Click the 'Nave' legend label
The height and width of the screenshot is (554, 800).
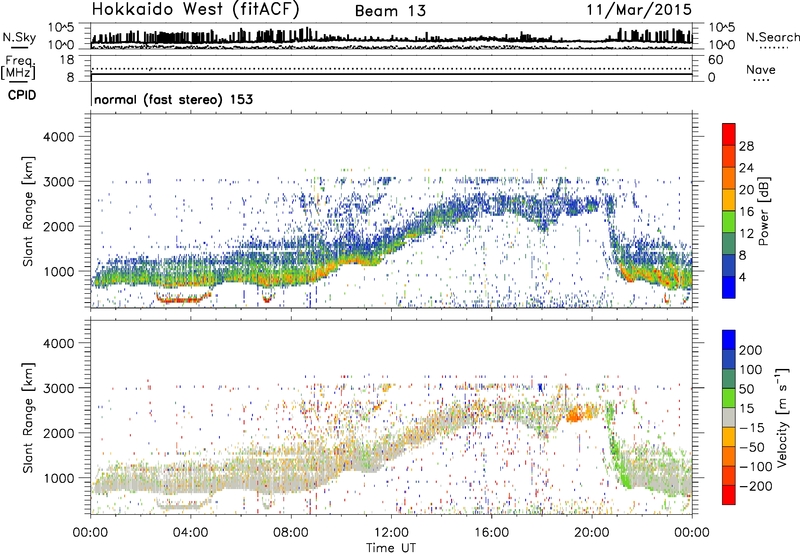pyautogui.click(x=761, y=69)
